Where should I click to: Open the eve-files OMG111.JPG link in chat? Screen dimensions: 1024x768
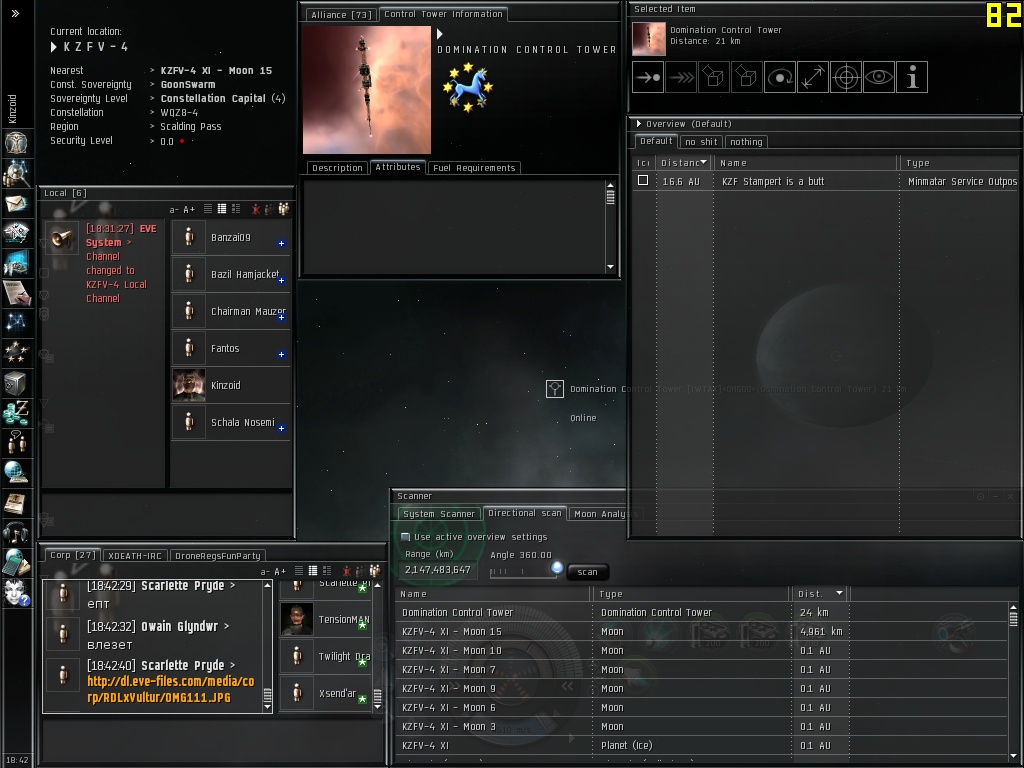[x=170, y=689]
